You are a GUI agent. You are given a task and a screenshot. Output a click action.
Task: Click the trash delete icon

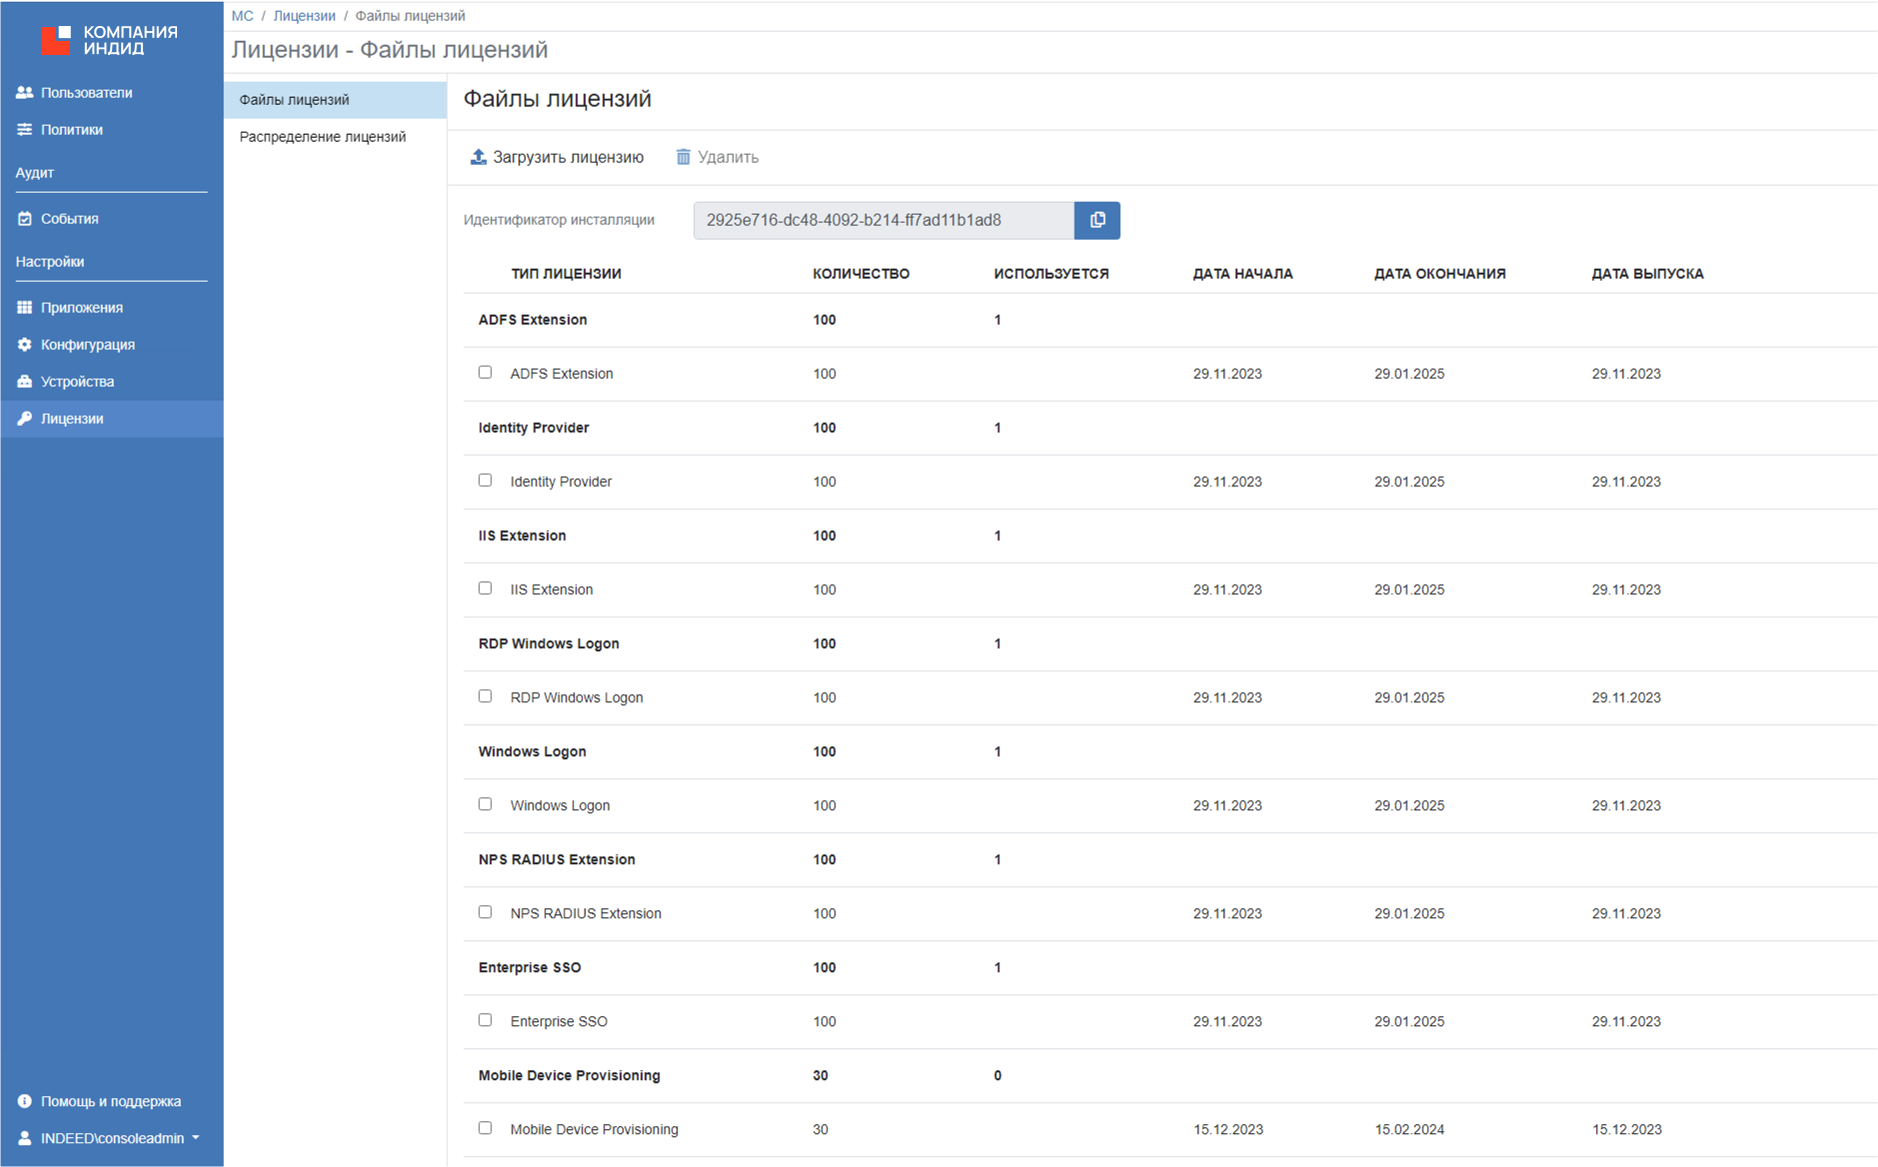(683, 157)
